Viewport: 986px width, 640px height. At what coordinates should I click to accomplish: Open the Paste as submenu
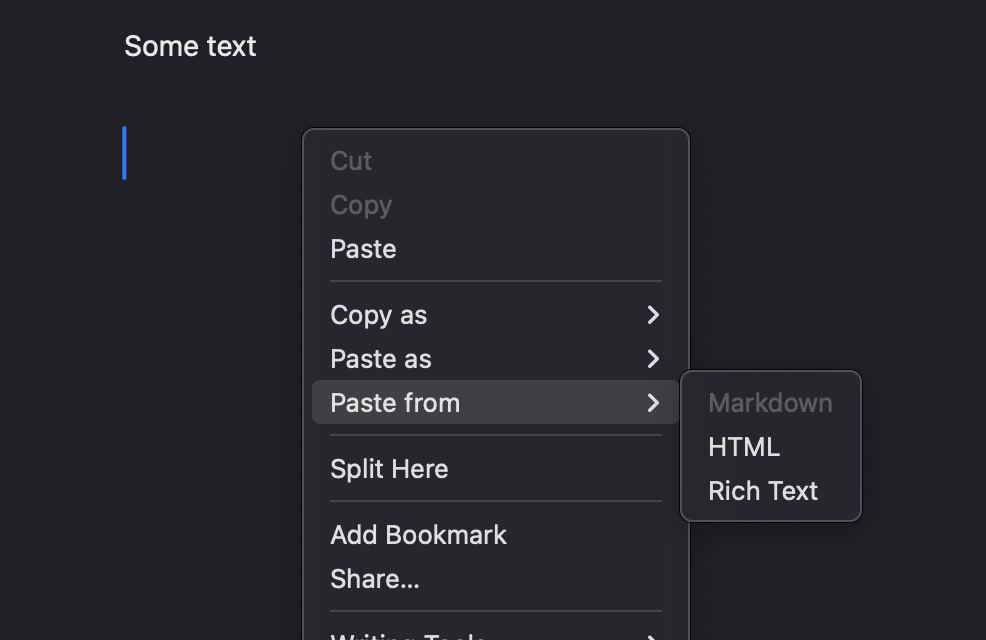381,359
